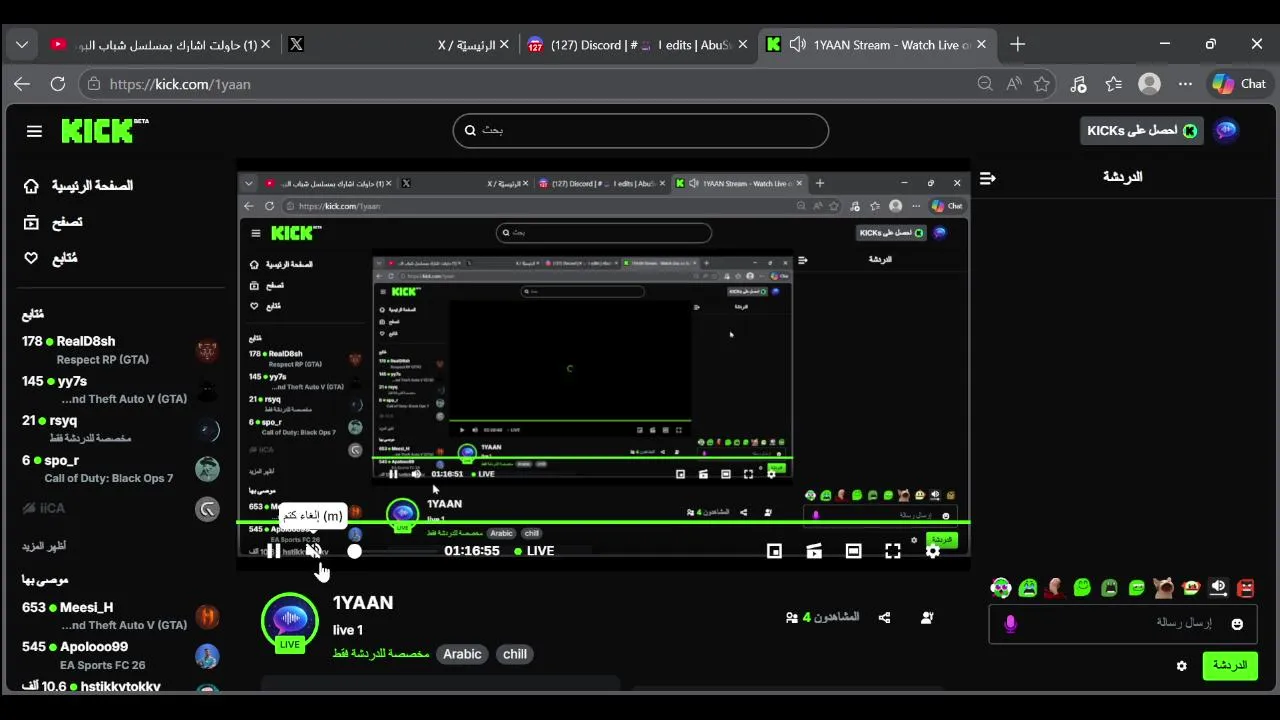Click the stream progress bar
This screenshot has width=1280, height=720.
point(603,522)
